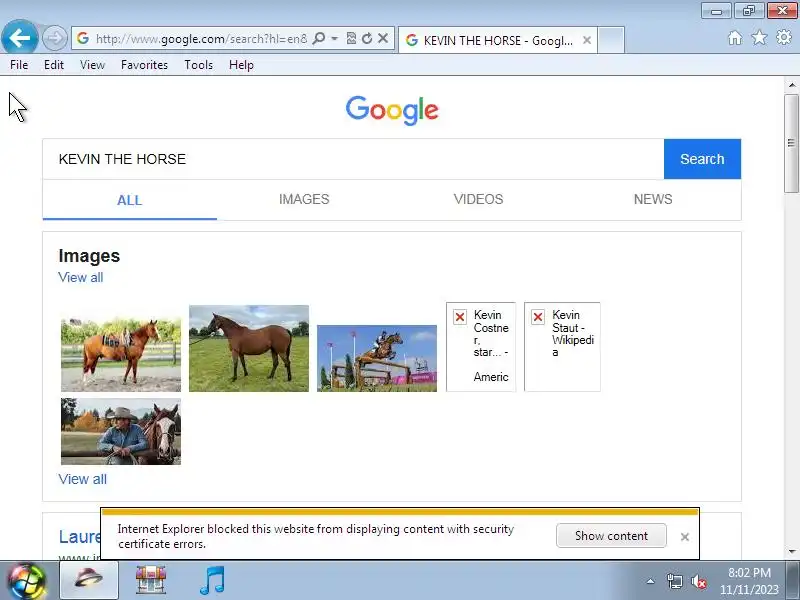800x600 pixels.
Task: Open the brown horse on grass thumbnail
Action: pyautogui.click(x=249, y=348)
